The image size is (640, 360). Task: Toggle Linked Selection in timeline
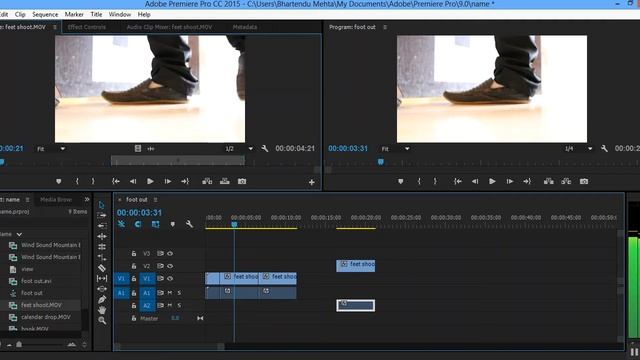point(156,224)
